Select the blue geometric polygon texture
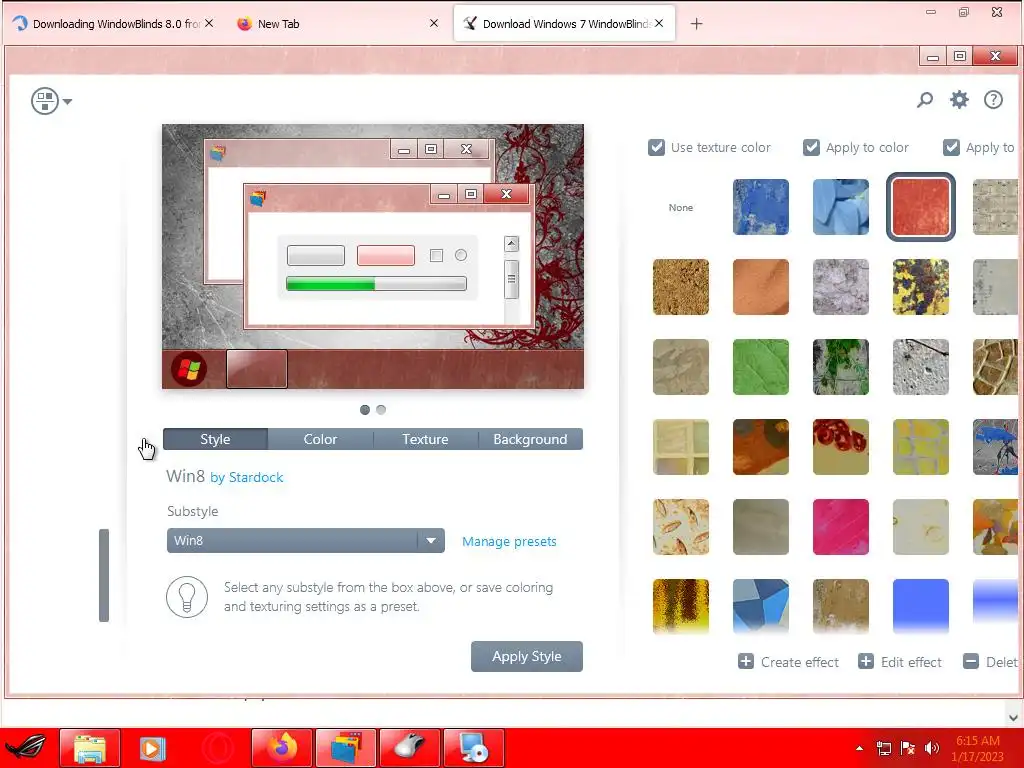The height and width of the screenshot is (768, 1024). 761,606
